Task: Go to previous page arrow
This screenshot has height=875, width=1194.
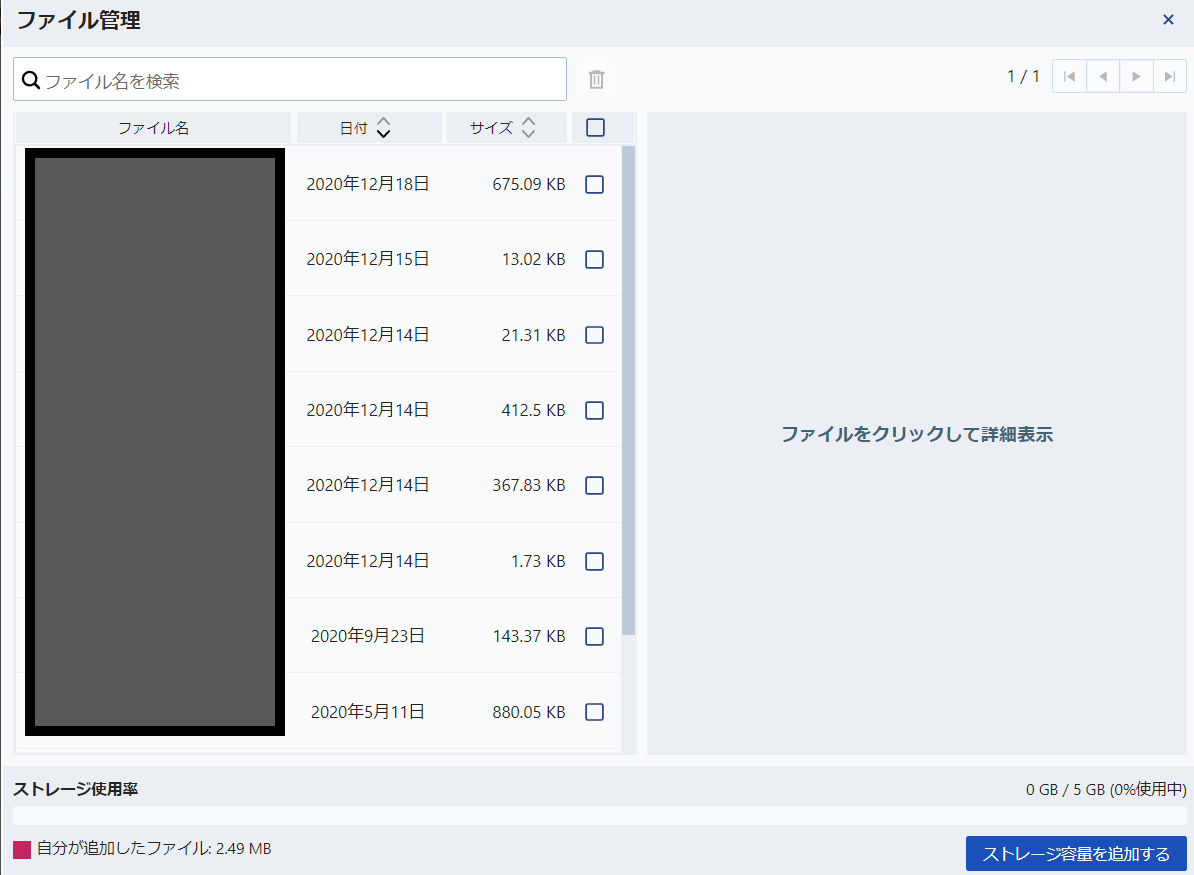Action: point(1103,76)
